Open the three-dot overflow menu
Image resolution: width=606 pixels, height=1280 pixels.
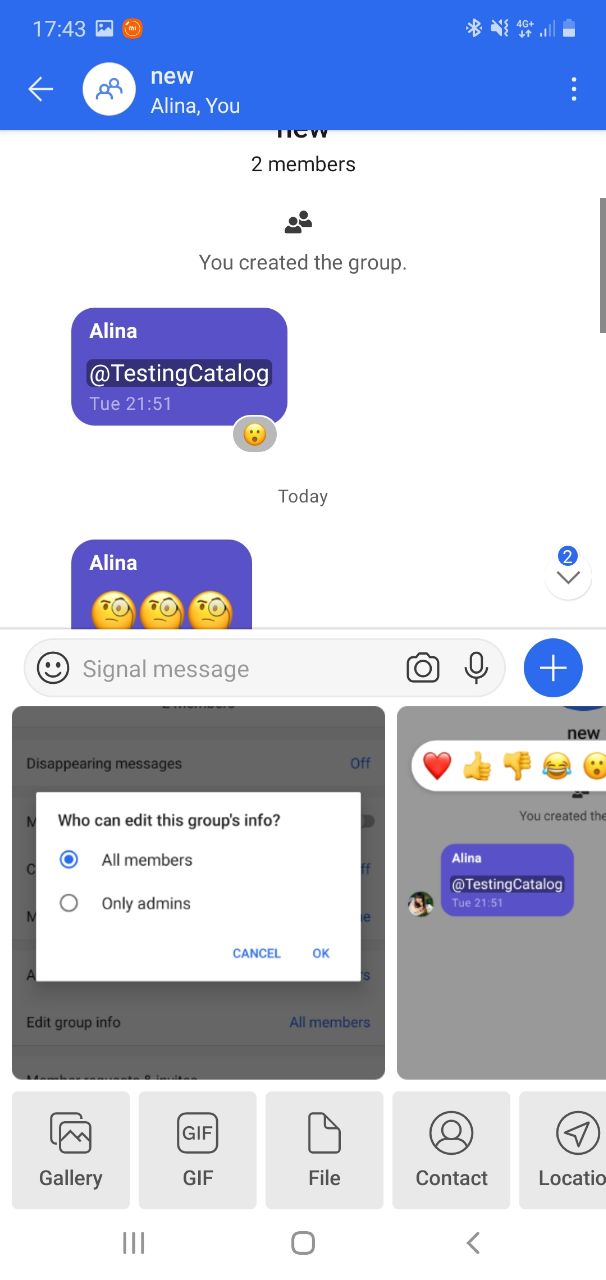pos(573,89)
